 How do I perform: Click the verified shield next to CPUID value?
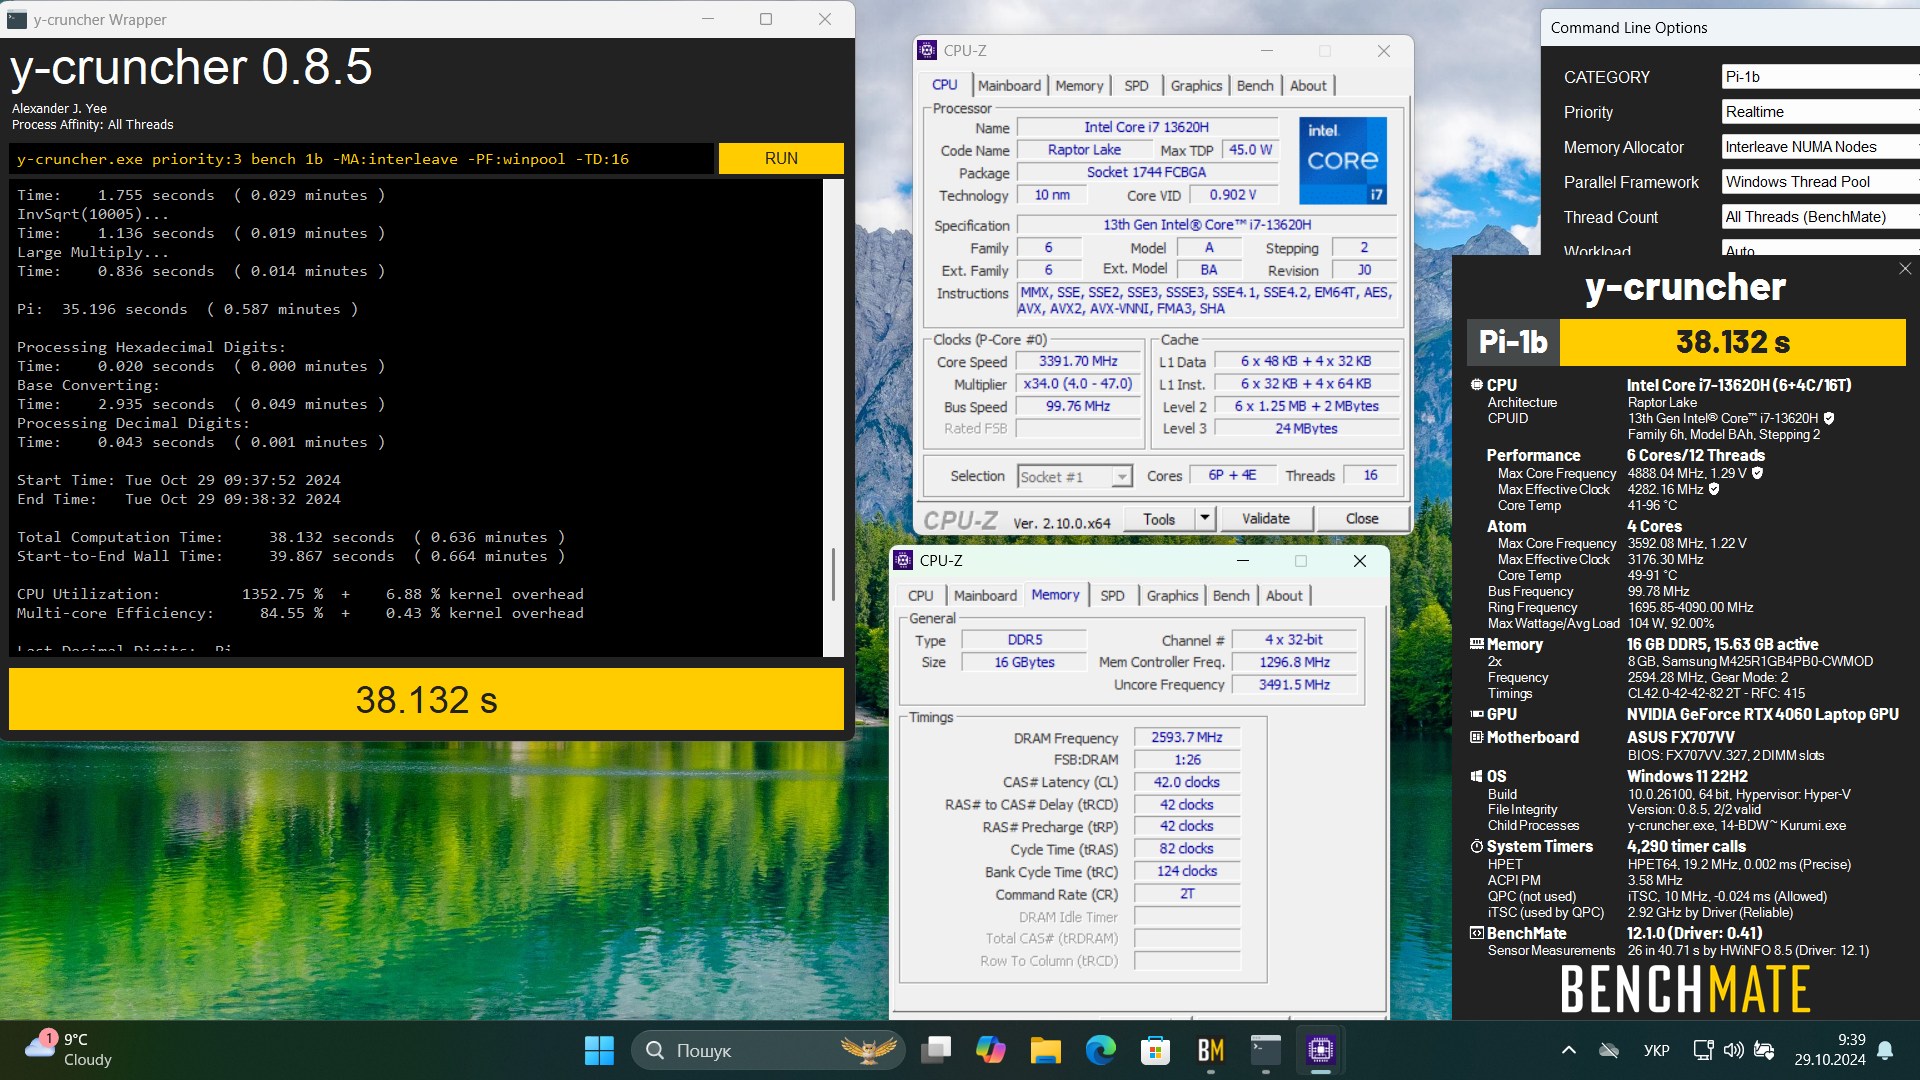click(x=1829, y=419)
